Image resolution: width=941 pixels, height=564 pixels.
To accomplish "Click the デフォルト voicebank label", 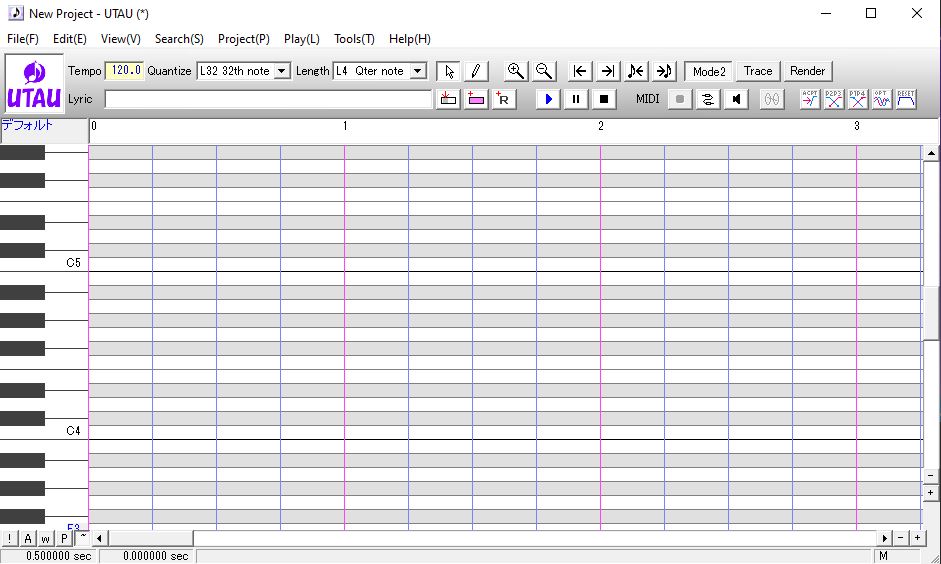I will [27, 125].
